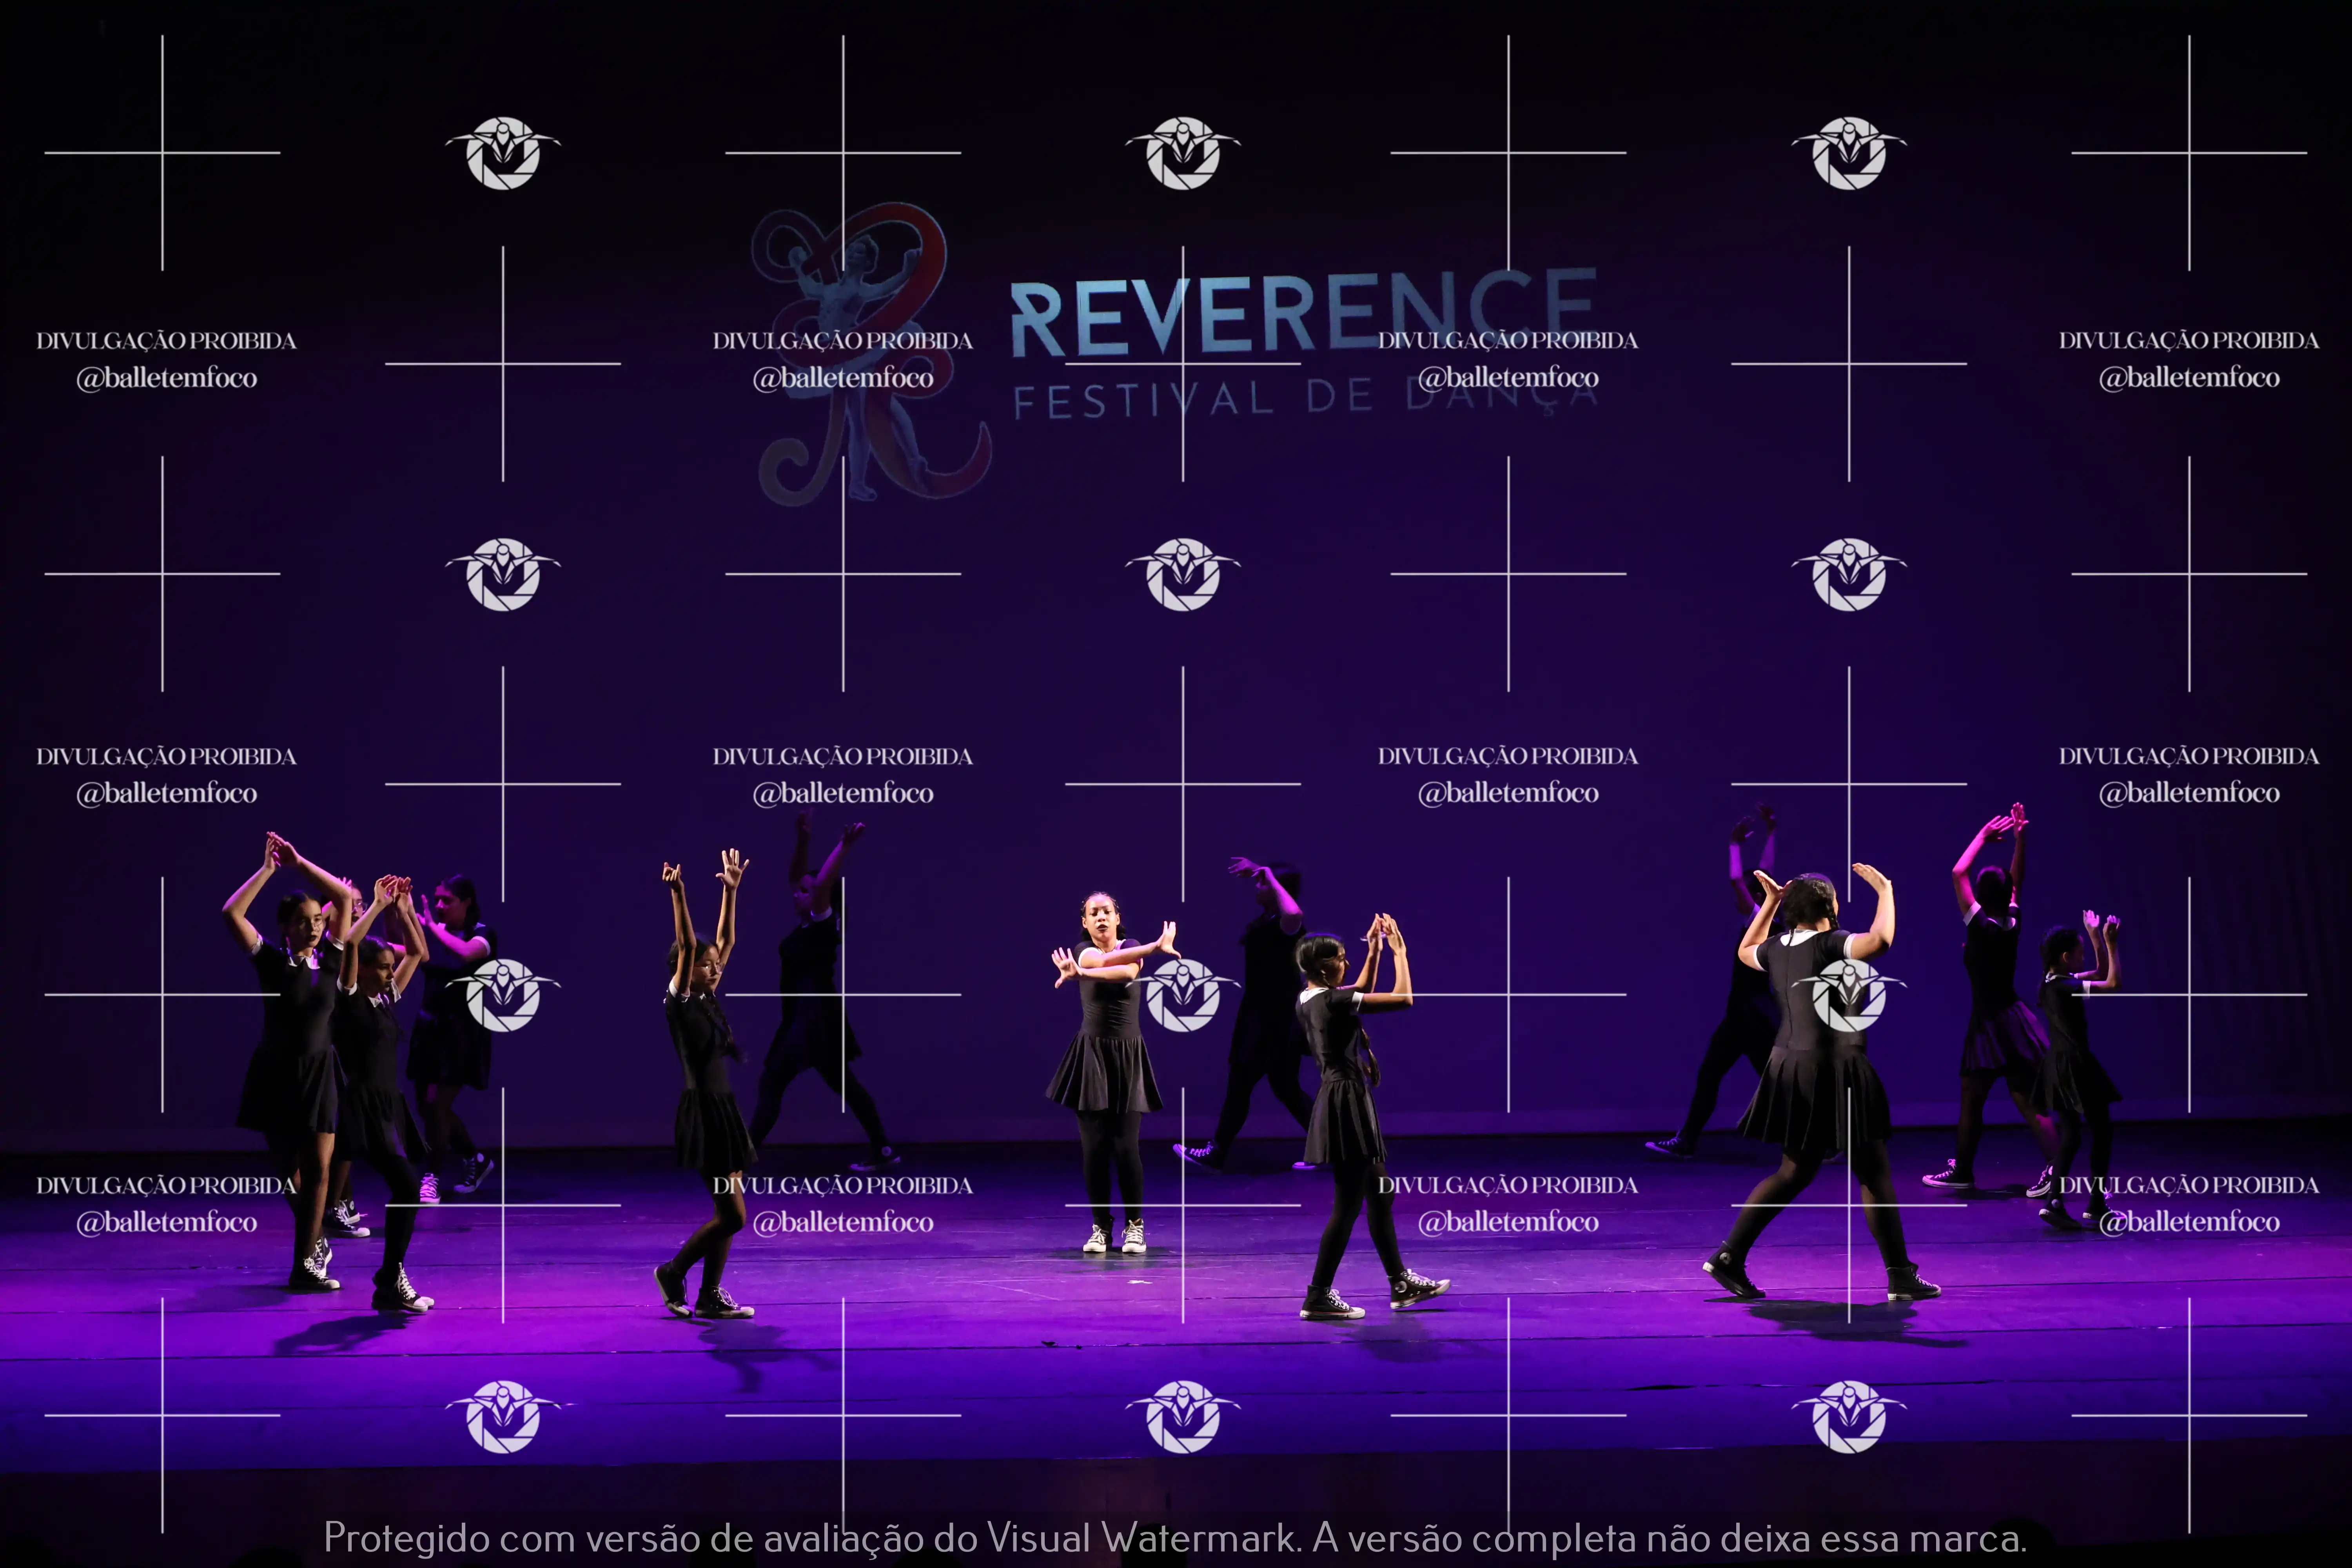Click the bottom-left lotus camera watermark logo
Image resolution: width=2352 pixels, height=1568 pixels.
(x=503, y=1416)
